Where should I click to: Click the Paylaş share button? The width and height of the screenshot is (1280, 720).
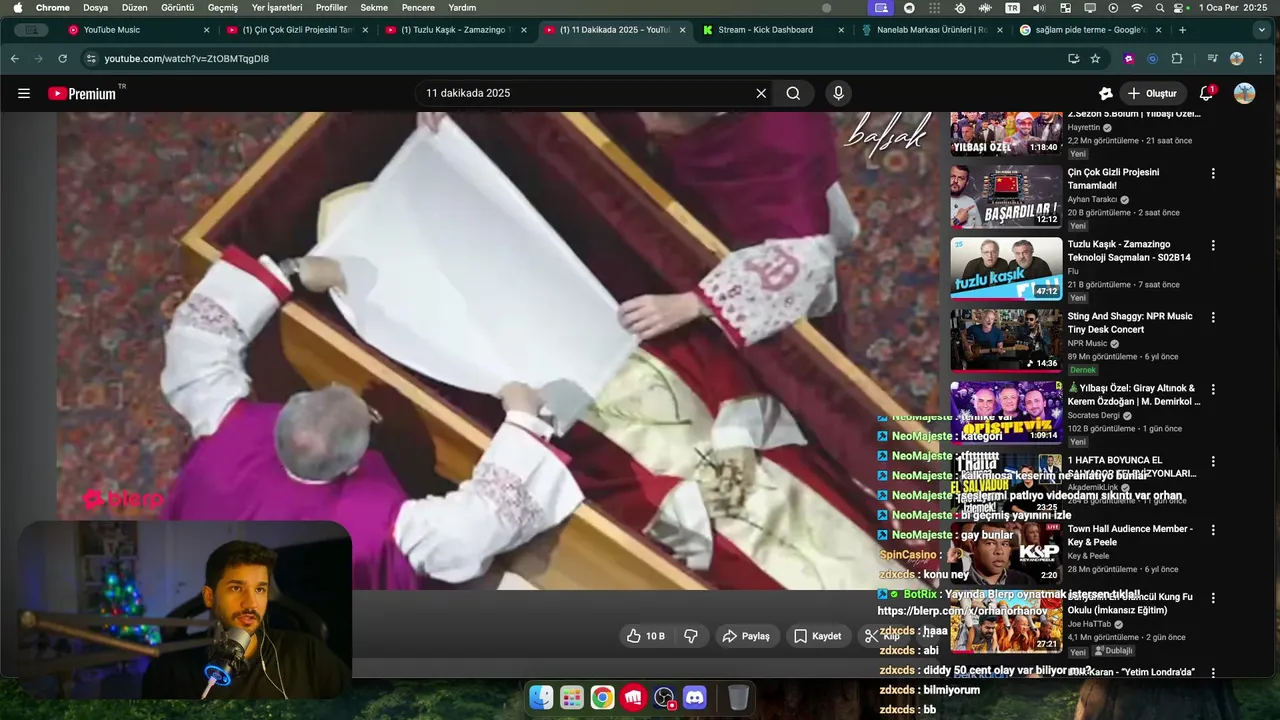(746, 636)
